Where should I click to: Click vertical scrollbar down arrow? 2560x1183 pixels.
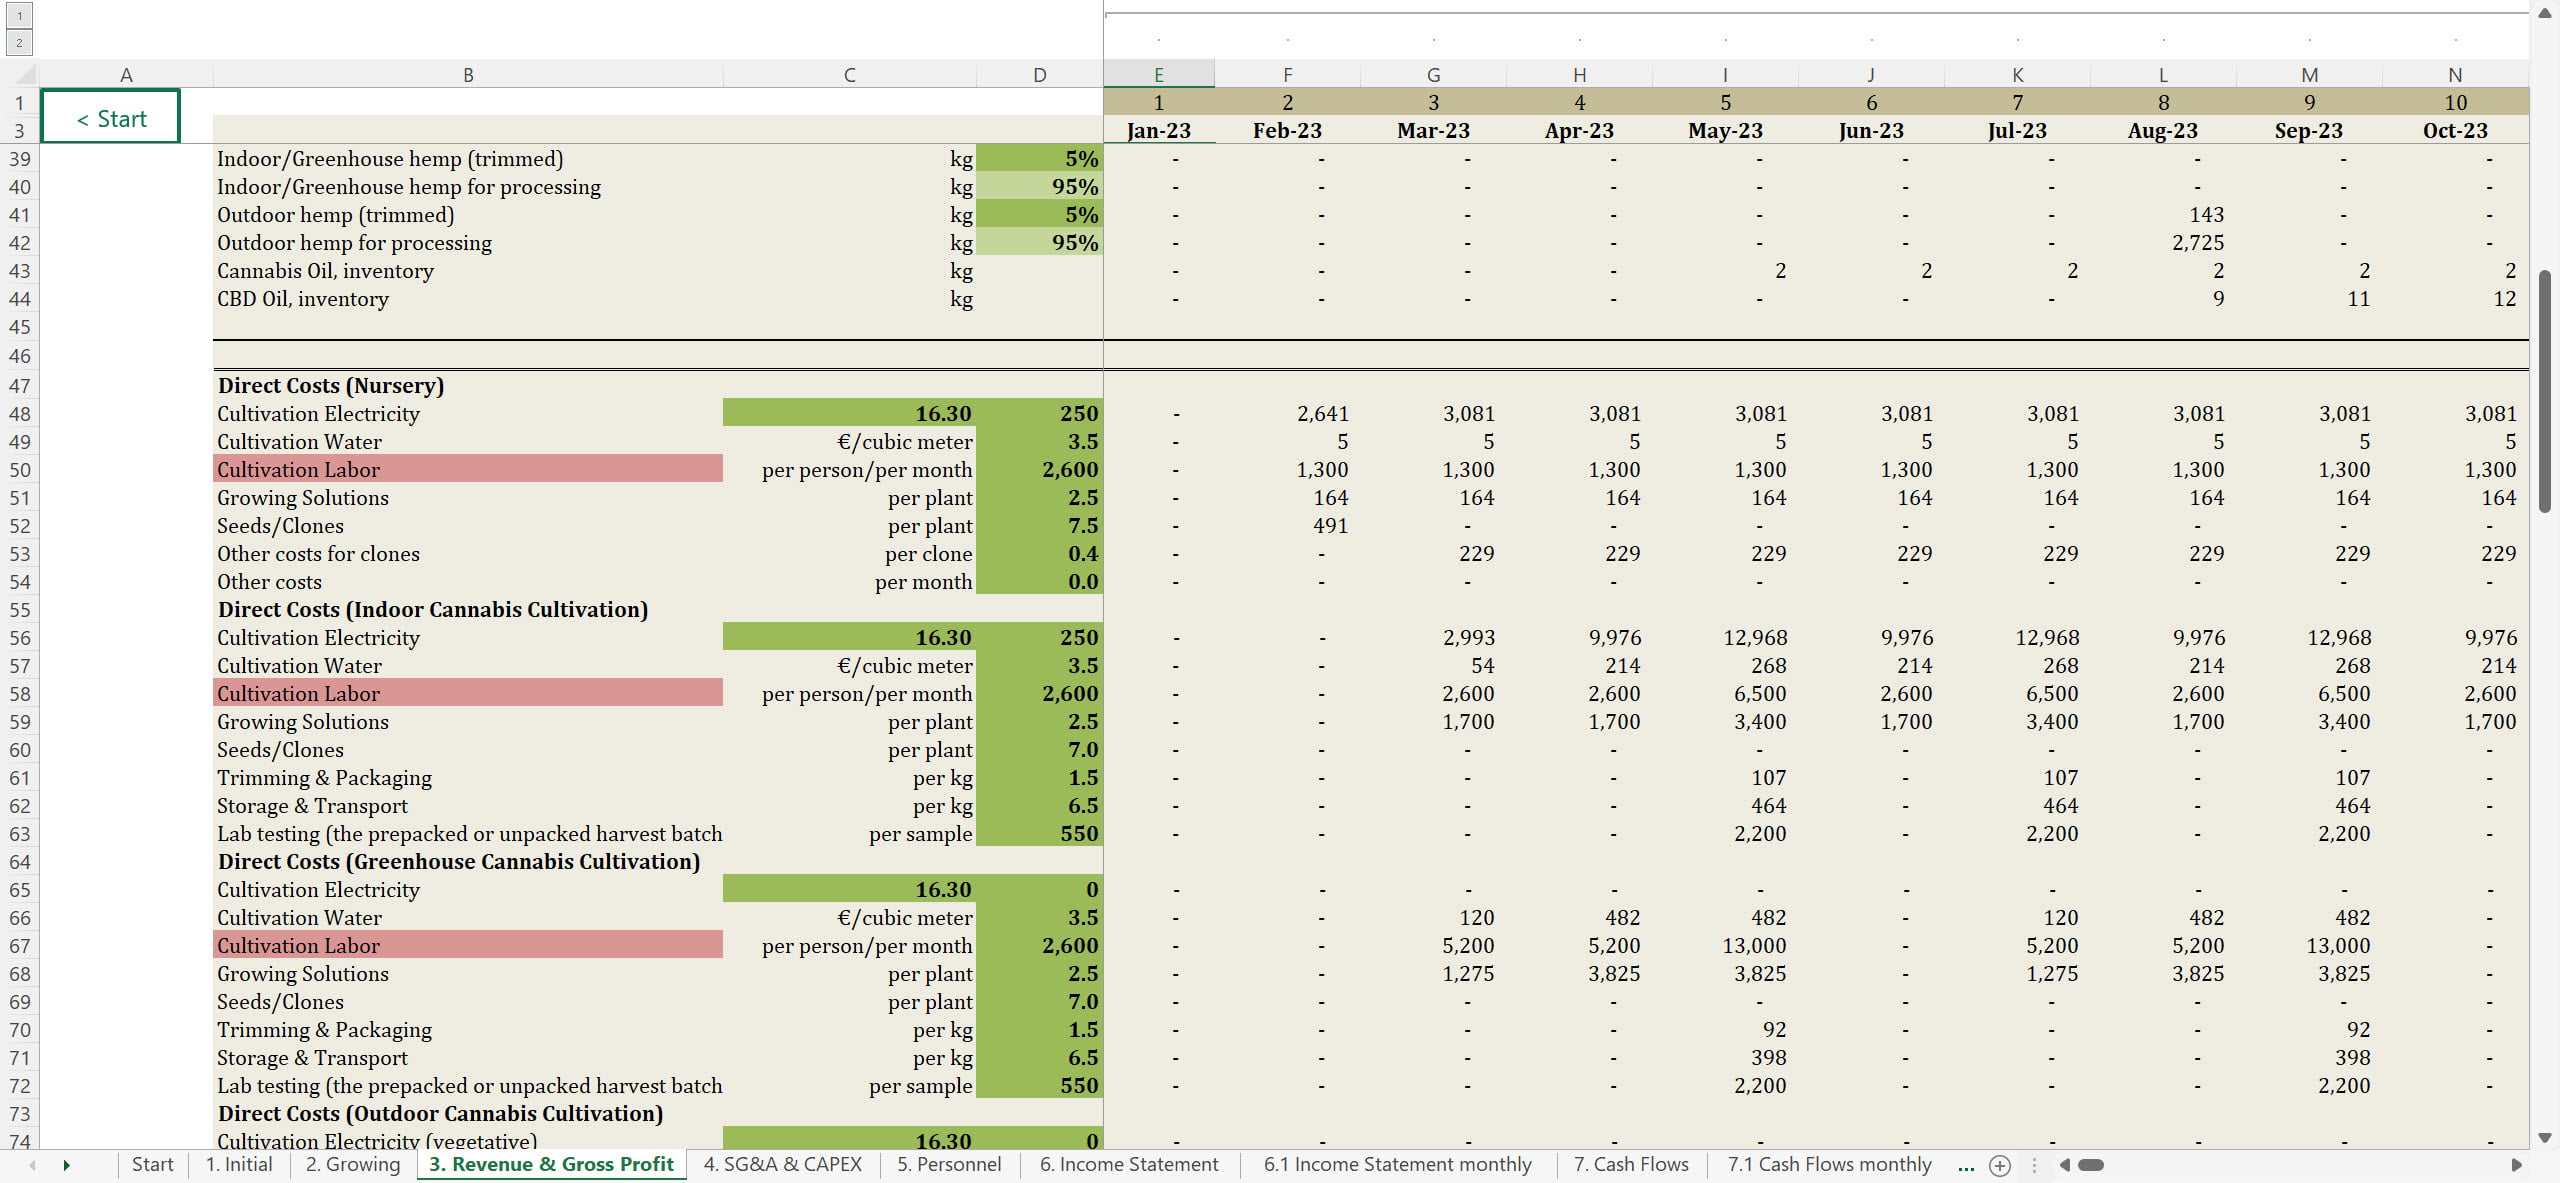coord(2545,1138)
